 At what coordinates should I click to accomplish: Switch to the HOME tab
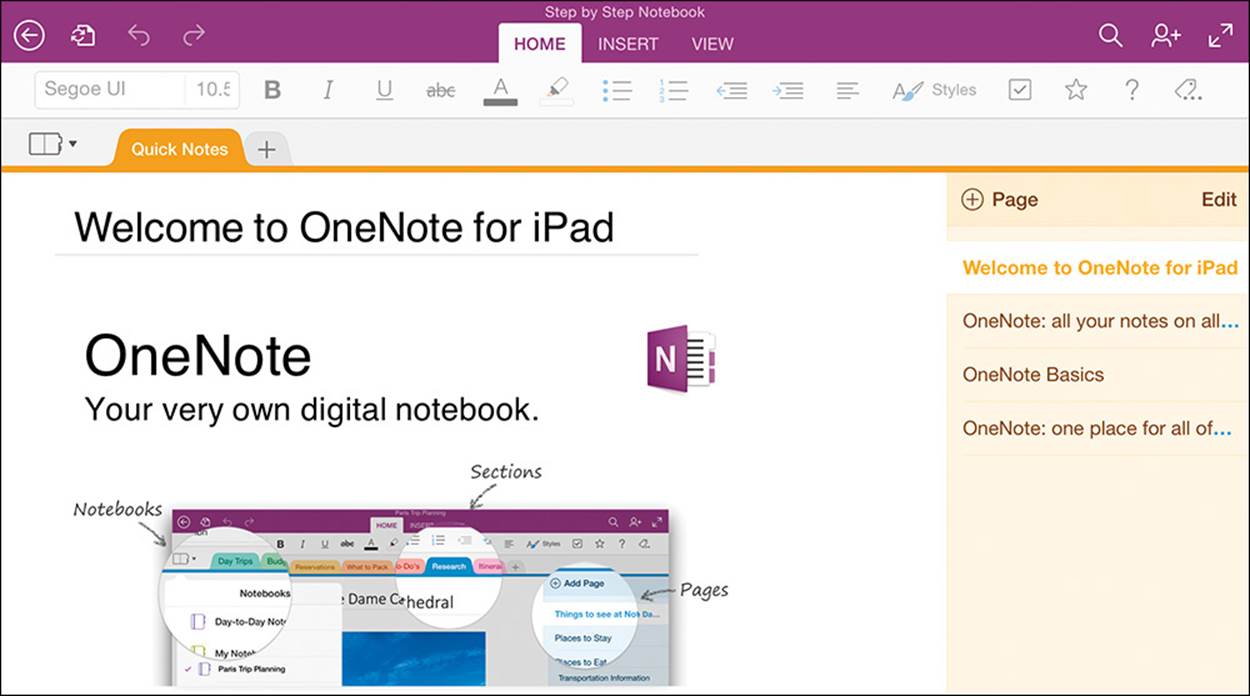tap(540, 43)
